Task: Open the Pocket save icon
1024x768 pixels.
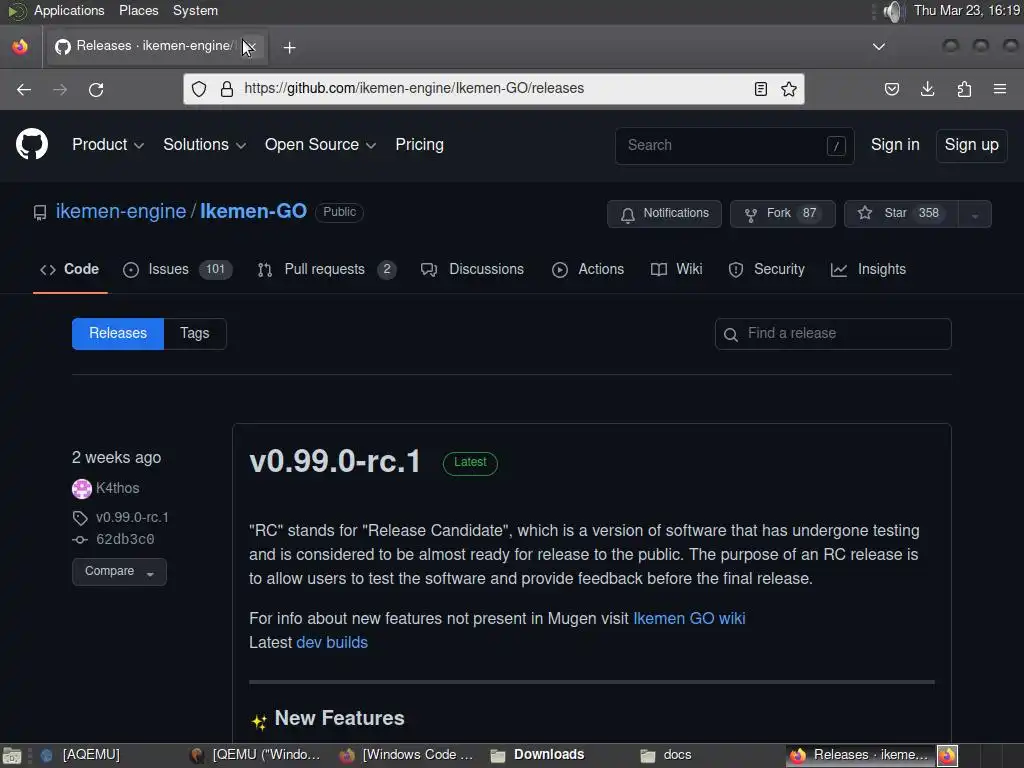Action: coord(891,89)
